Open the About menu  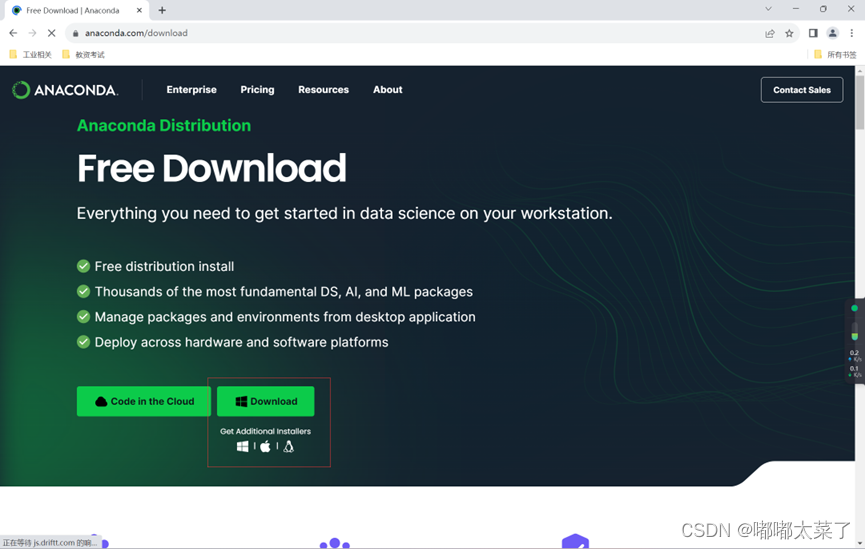[x=387, y=89]
